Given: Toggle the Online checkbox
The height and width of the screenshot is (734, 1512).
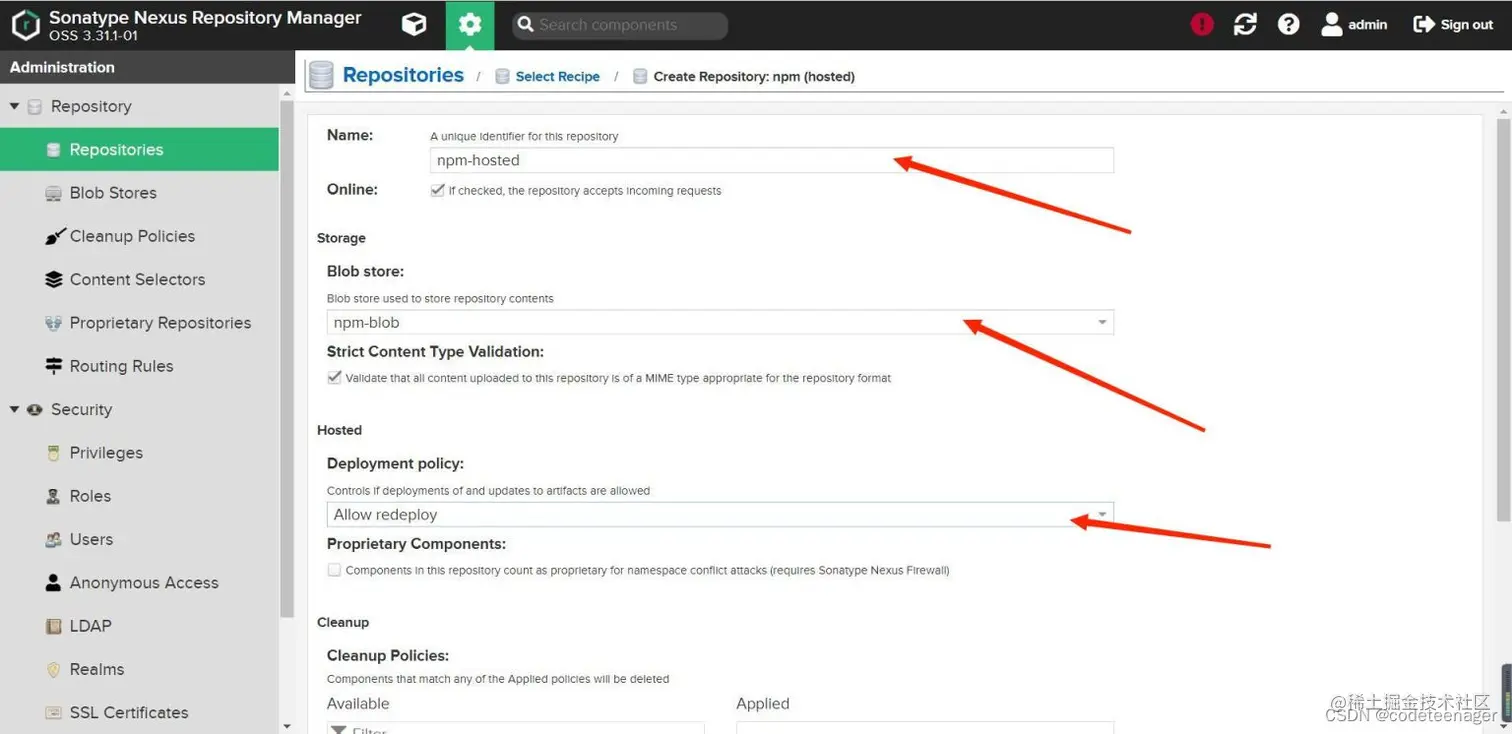Looking at the screenshot, I should click(x=437, y=190).
